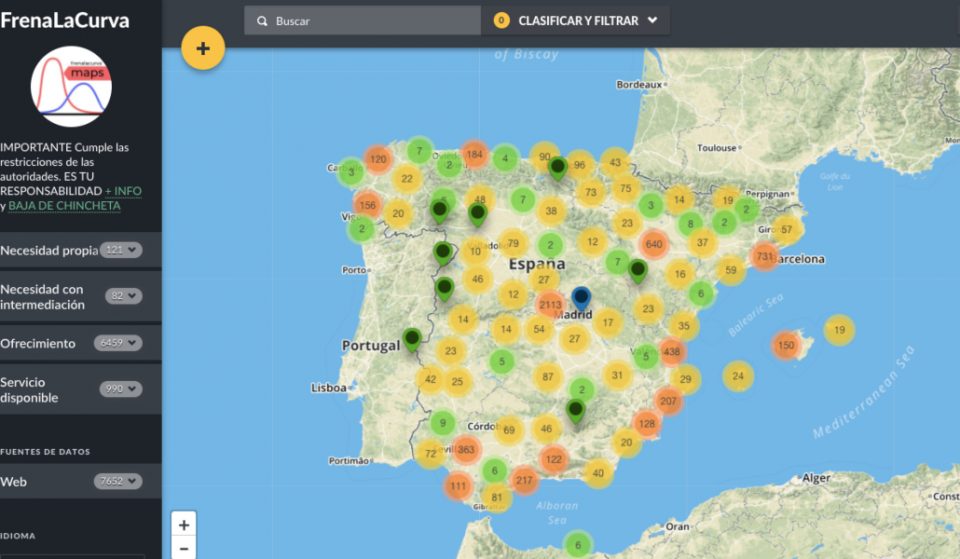Select the Servicio disponible category
Image resolution: width=960 pixels, height=559 pixels.
[x=81, y=389]
